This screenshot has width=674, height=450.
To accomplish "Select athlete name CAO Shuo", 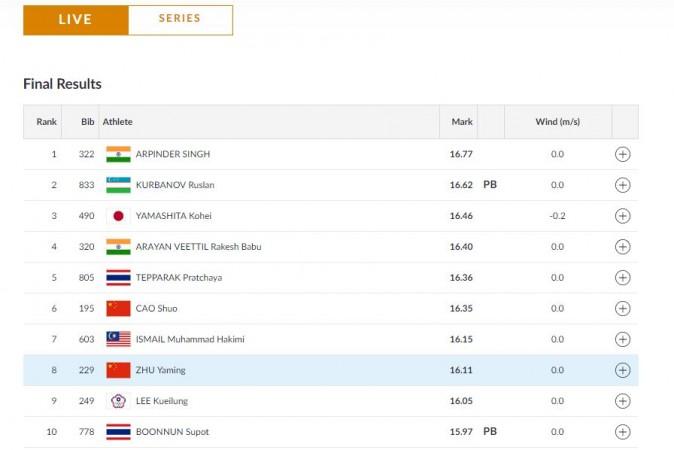I will click(x=156, y=309).
